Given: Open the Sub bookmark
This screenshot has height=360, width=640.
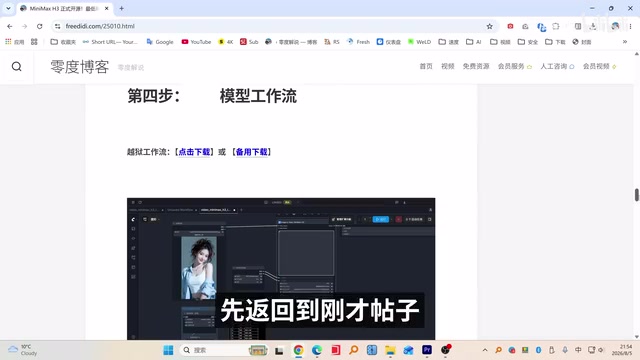Looking at the screenshot, I should pyautogui.click(x=249, y=42).
